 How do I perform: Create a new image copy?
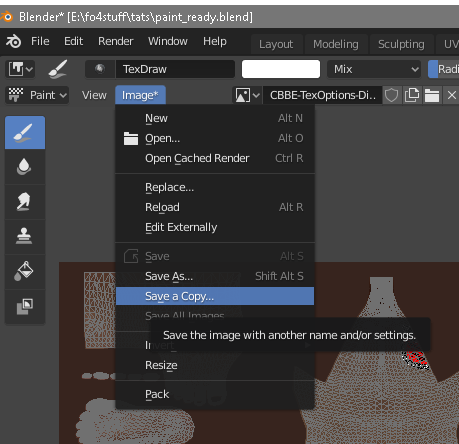coord(412,95)
